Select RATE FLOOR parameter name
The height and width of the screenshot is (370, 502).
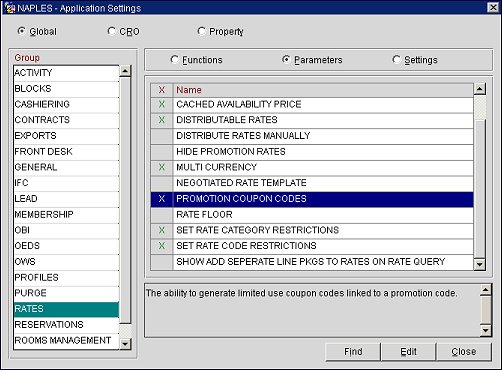323,215
